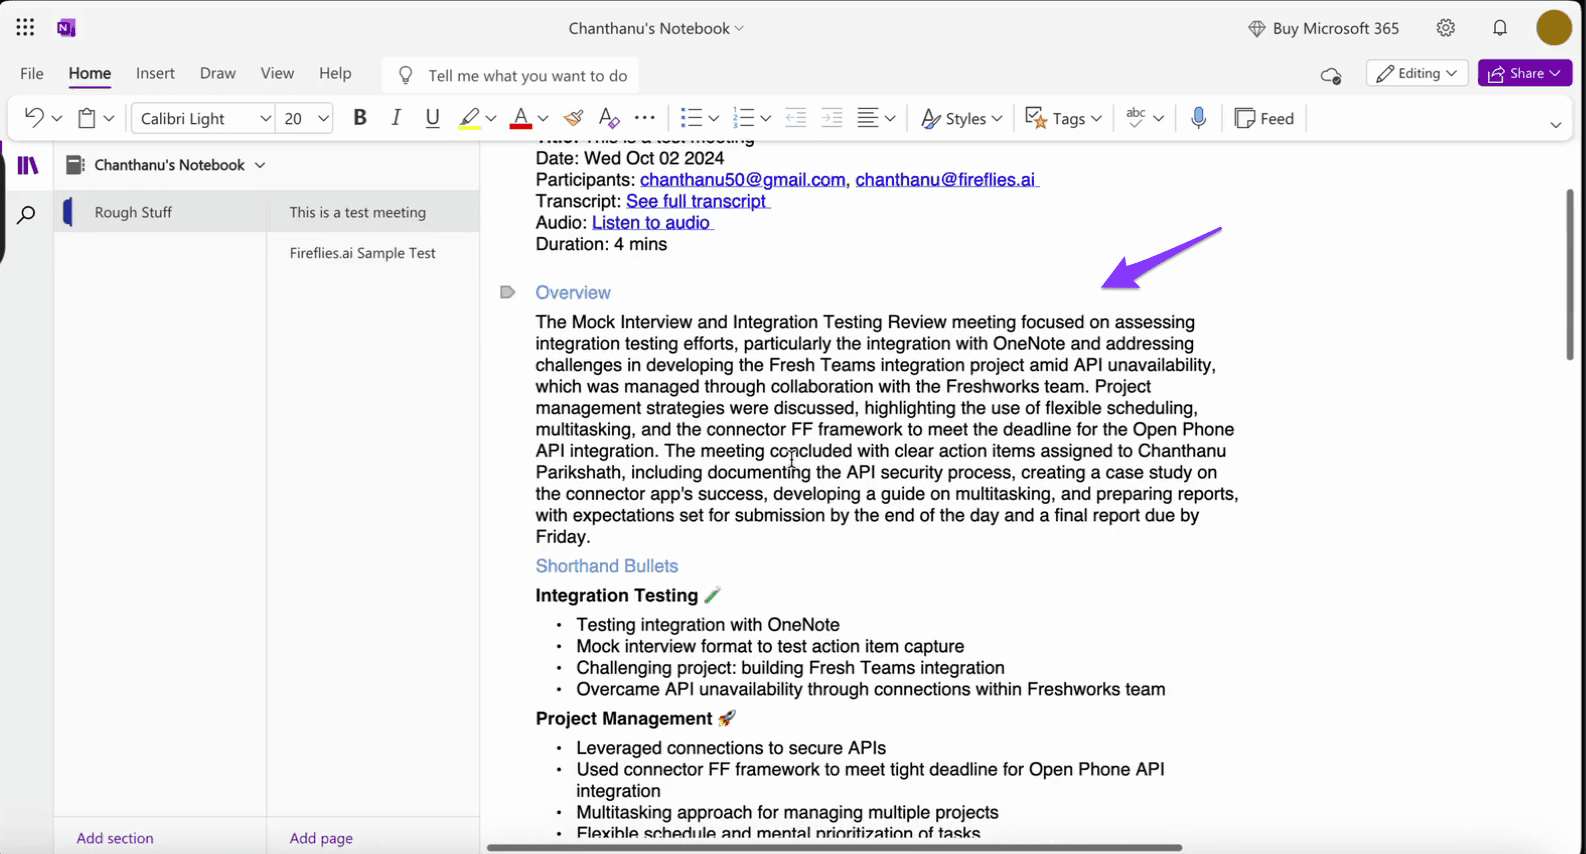Open the Calibri Light font dropdown
The image size is (1586, 854).
(x=204, y=118)
